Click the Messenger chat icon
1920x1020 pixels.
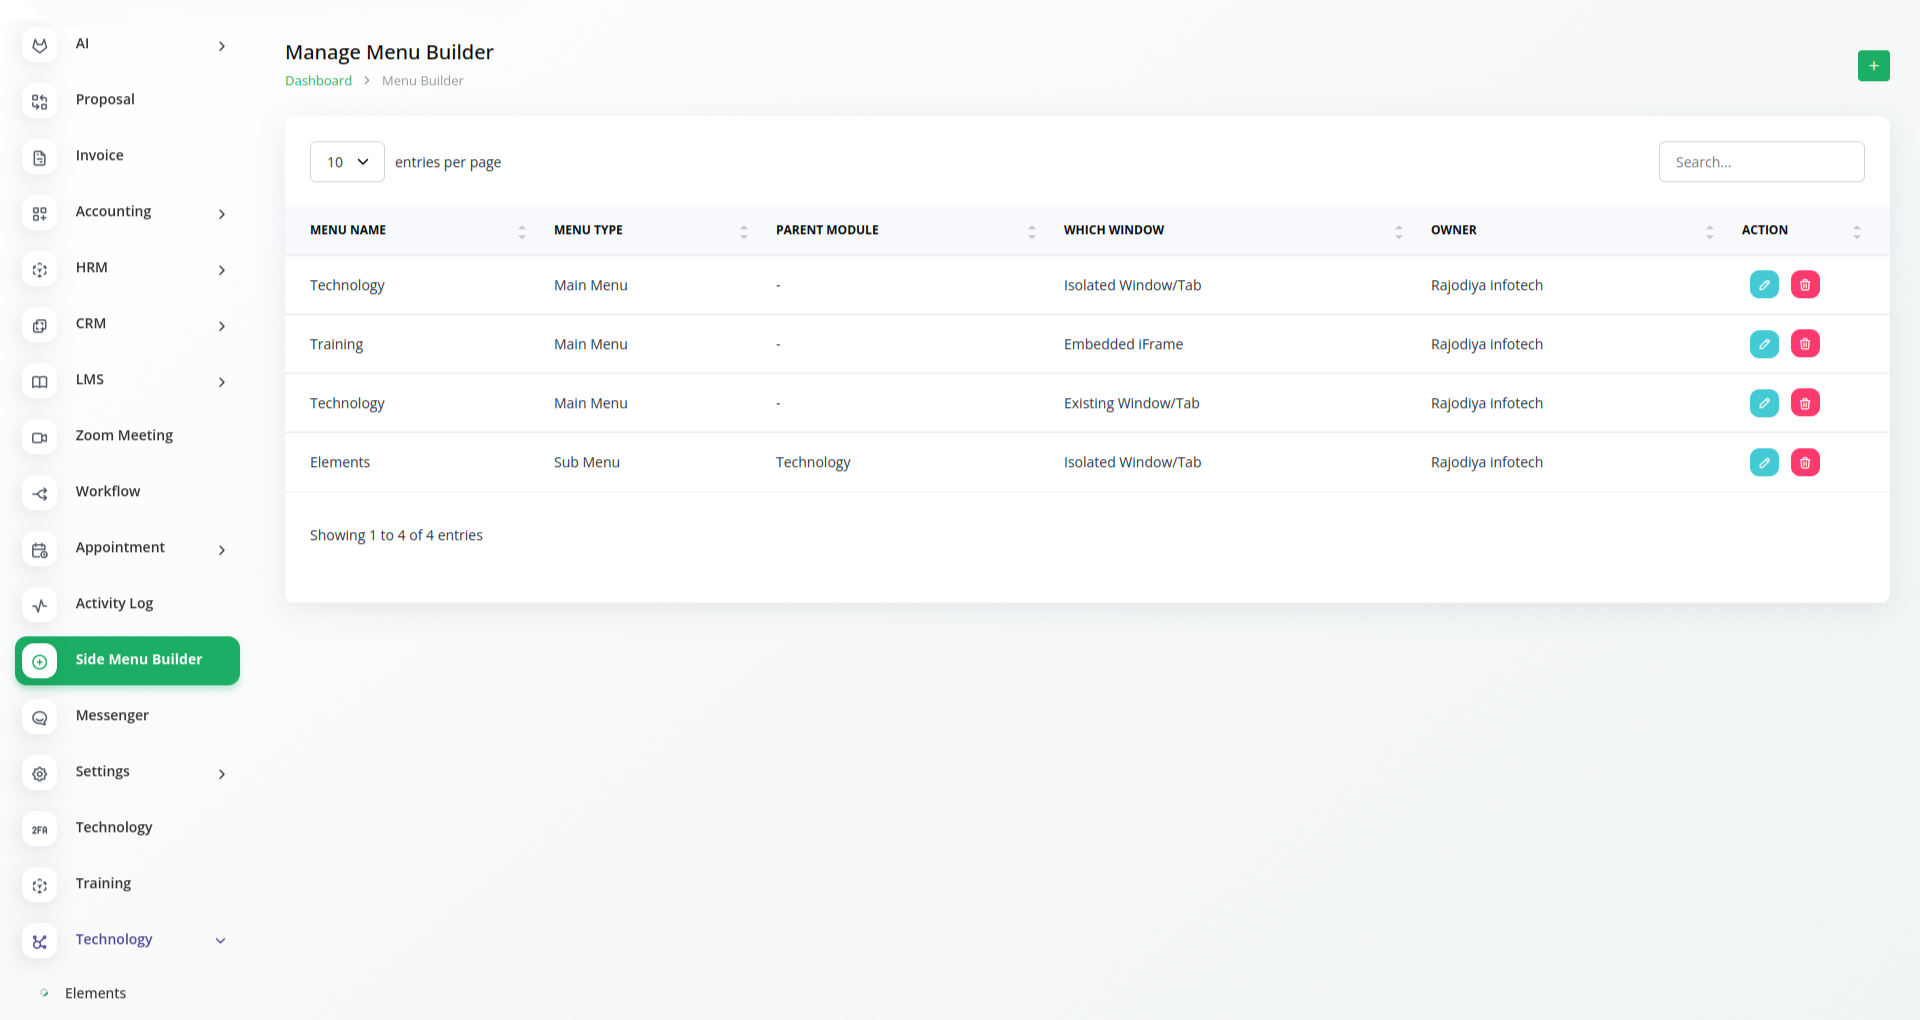(x=40, y=718)
